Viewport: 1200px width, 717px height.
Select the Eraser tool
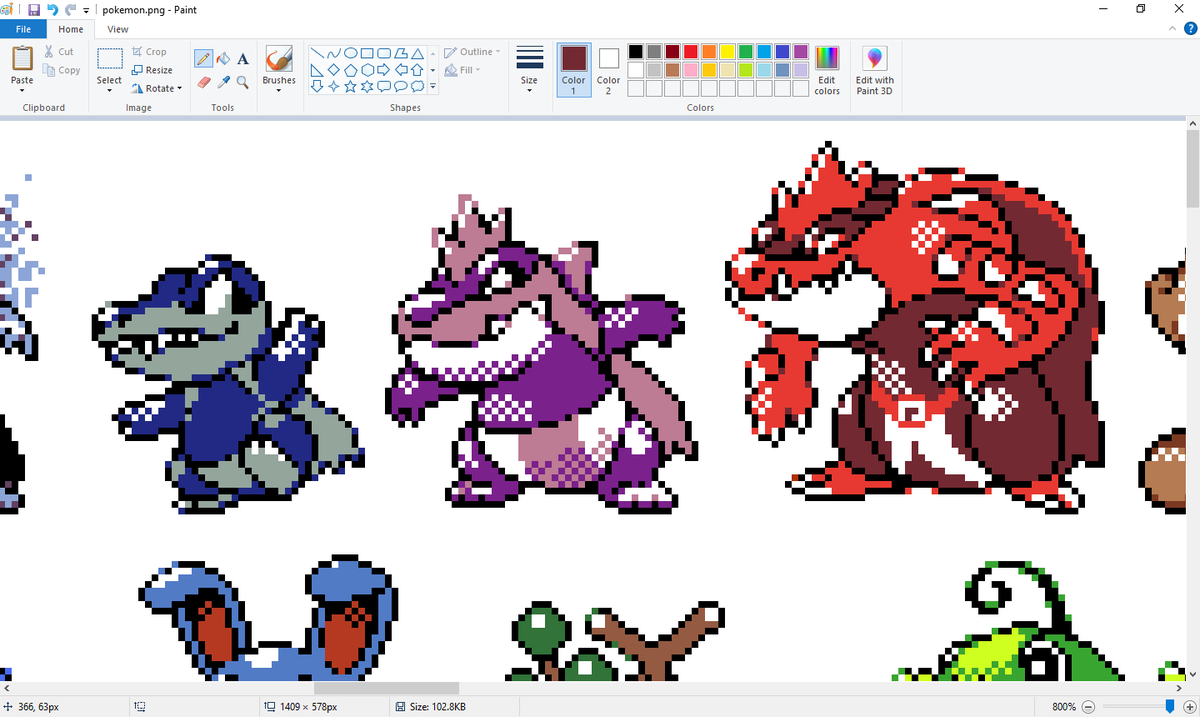click(204, 82)
